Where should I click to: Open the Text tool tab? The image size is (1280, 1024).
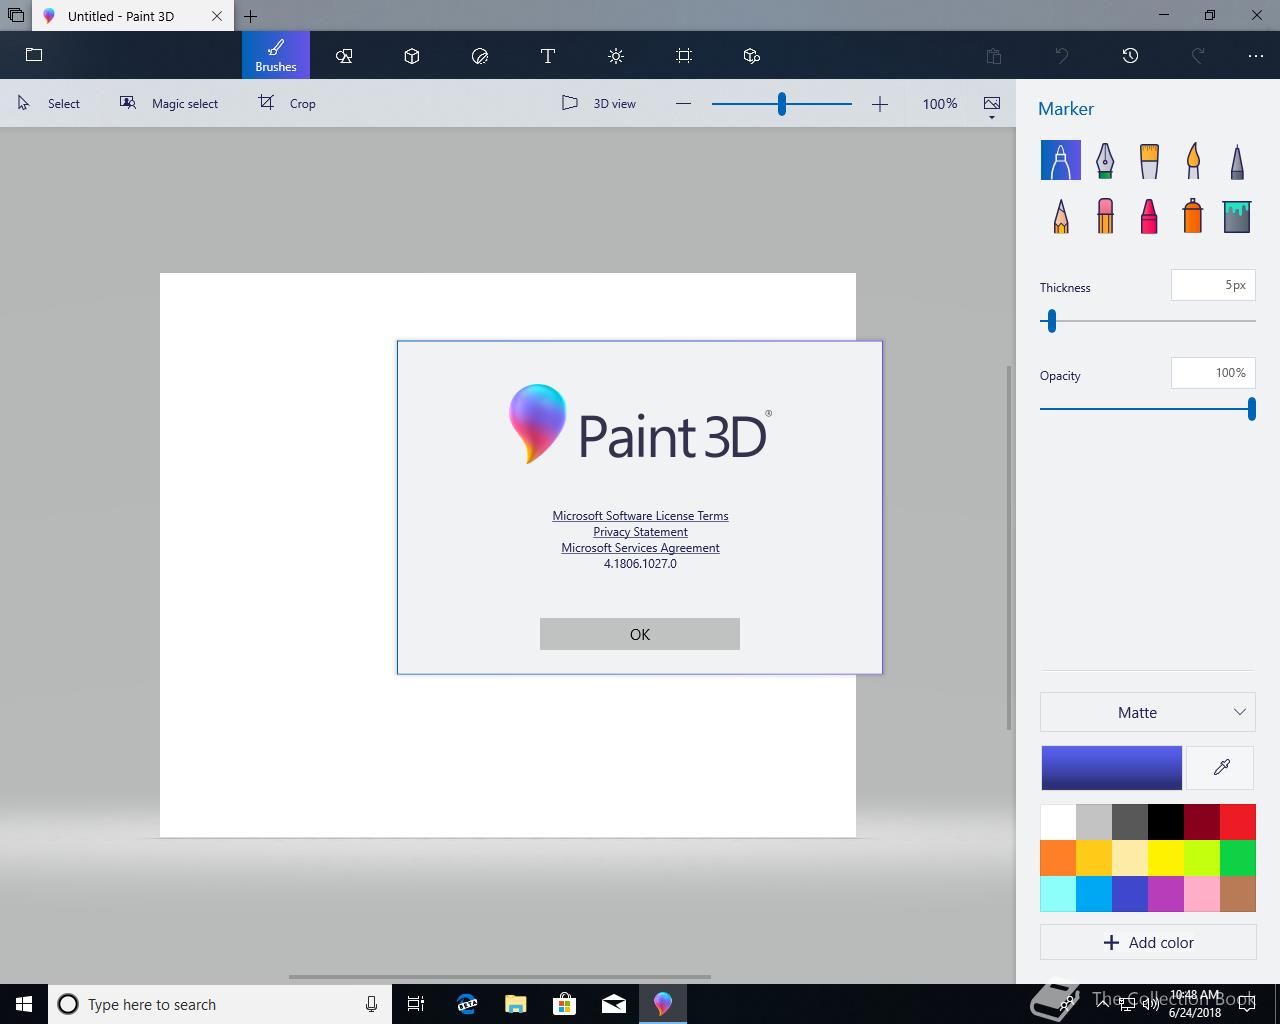click(x=548, y=56)
